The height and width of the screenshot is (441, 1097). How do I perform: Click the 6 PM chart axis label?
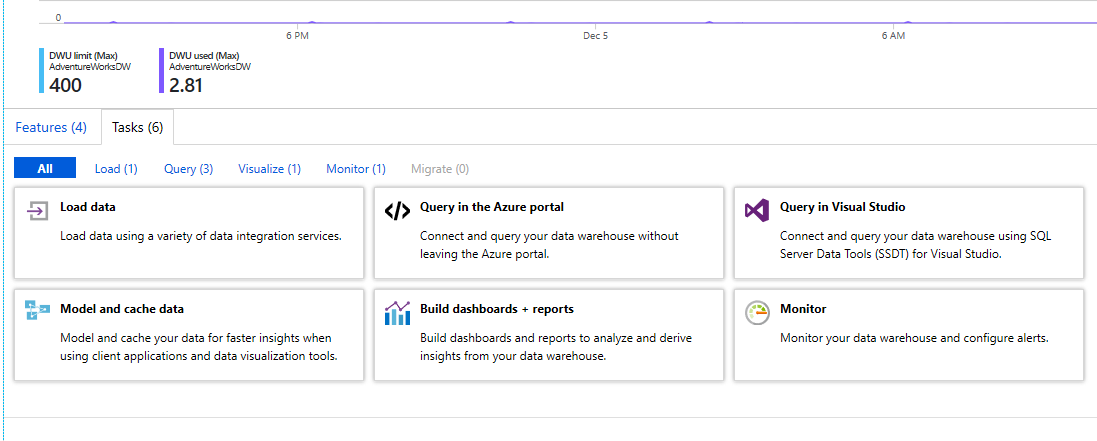tap(297, 36)
